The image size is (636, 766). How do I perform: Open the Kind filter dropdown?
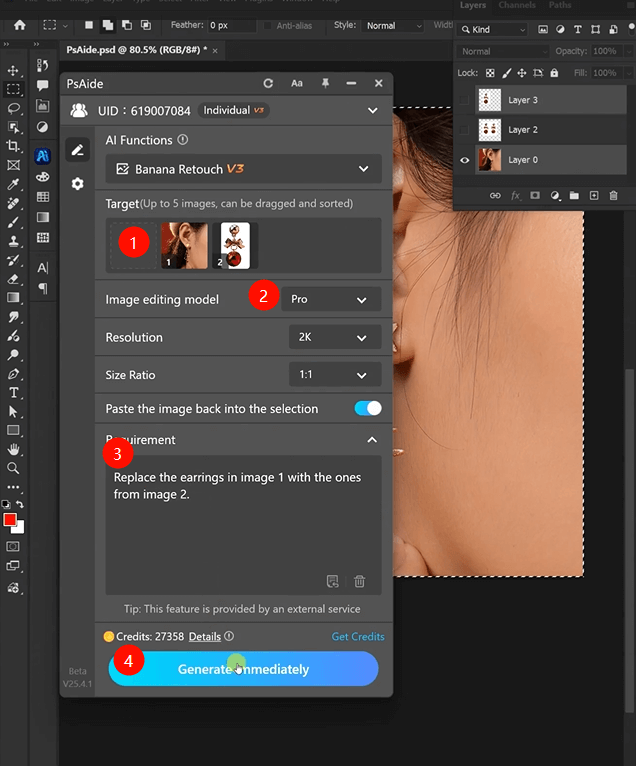pos(493,30)
